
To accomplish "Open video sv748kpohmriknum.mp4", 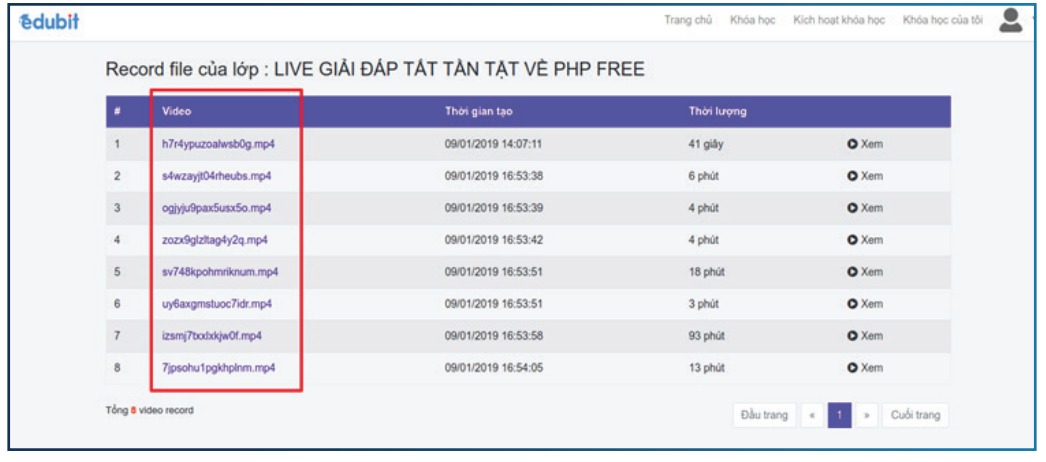I will (x=220, y=272).
